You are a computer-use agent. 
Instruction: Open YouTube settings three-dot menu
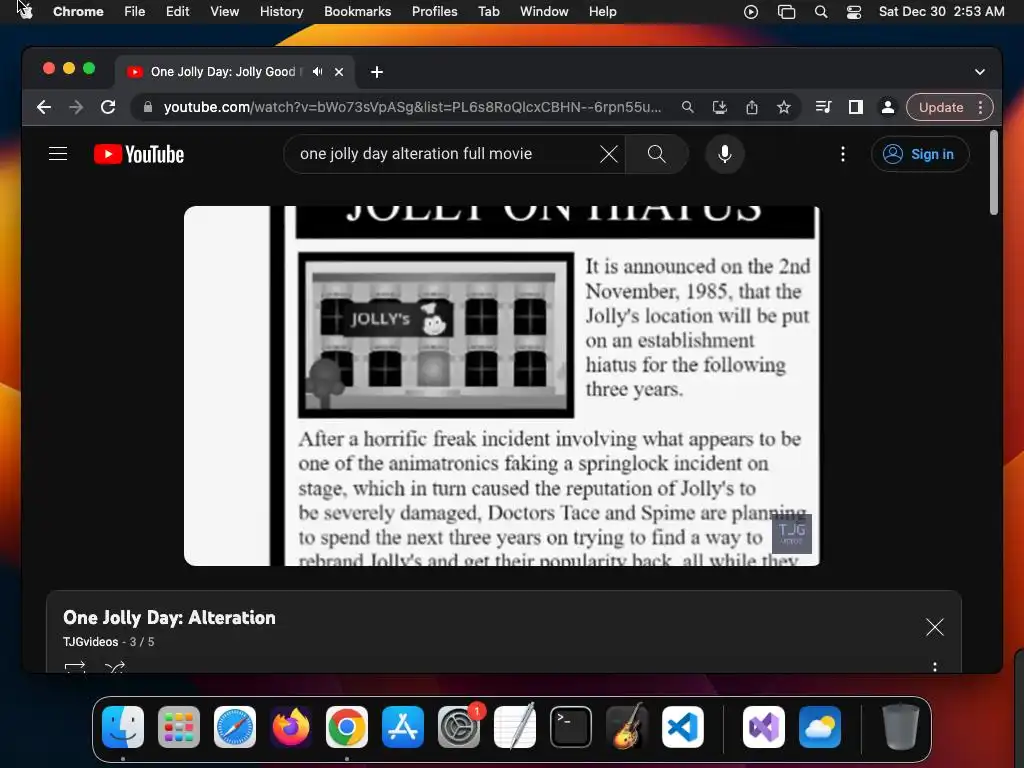843,154
